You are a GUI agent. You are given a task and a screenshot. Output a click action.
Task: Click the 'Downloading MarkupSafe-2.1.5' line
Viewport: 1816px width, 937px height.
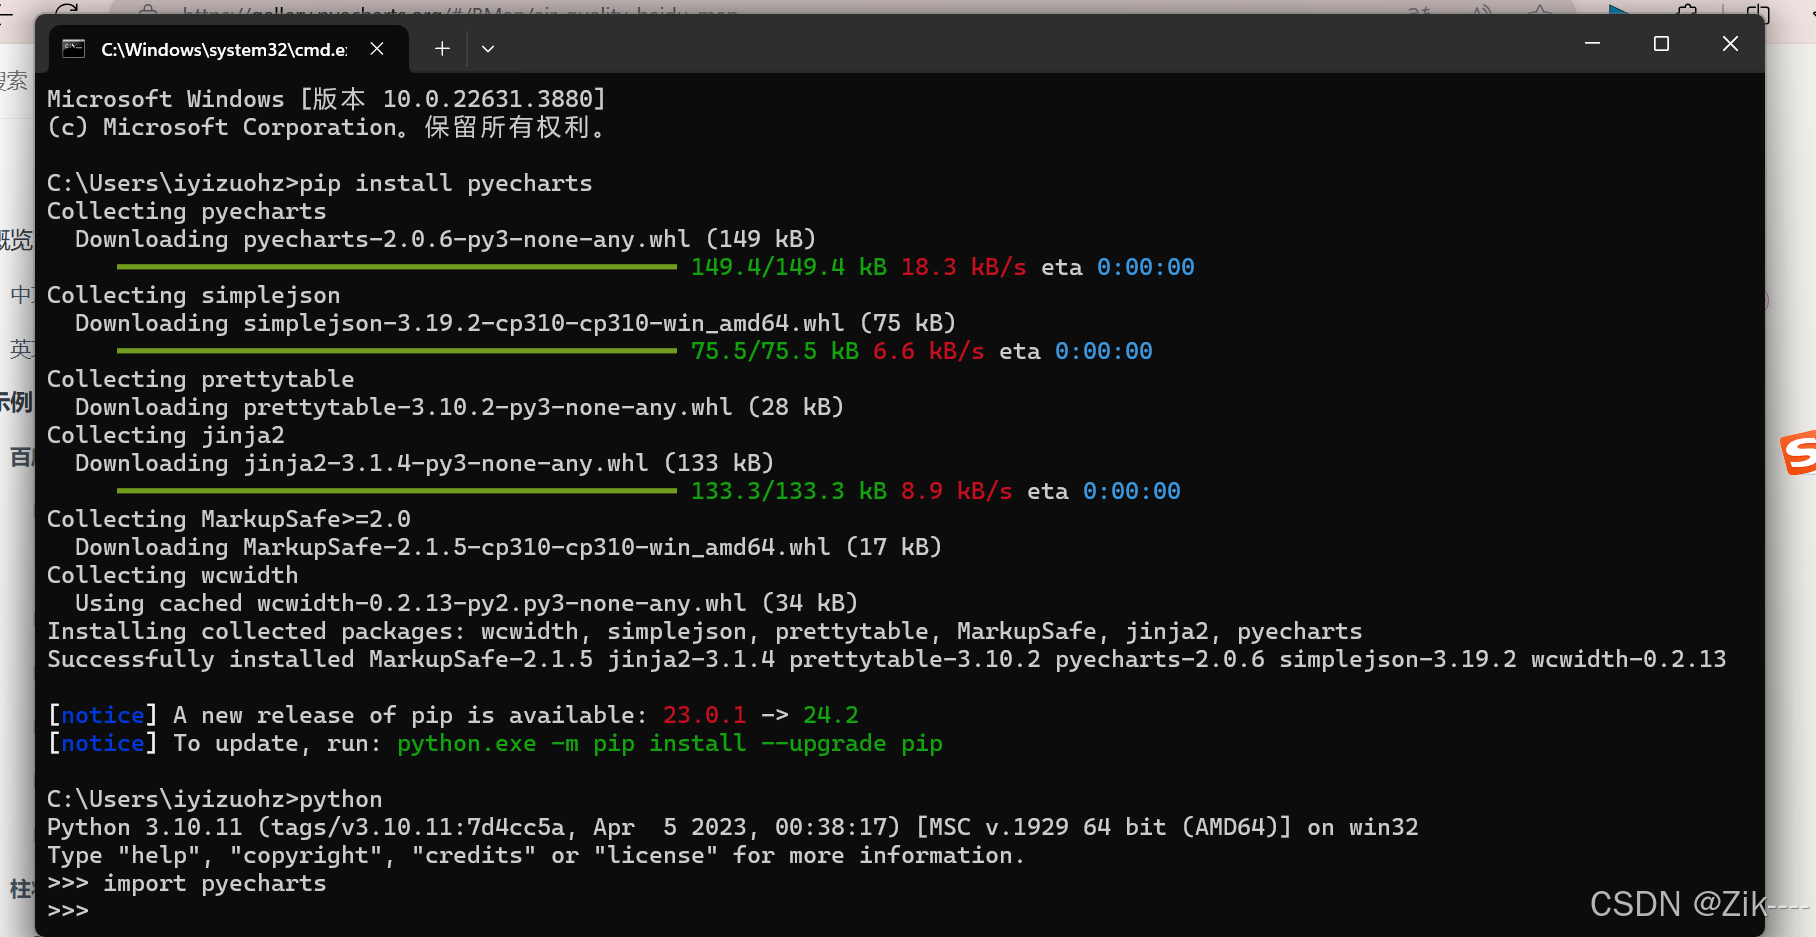coord(509,547)
